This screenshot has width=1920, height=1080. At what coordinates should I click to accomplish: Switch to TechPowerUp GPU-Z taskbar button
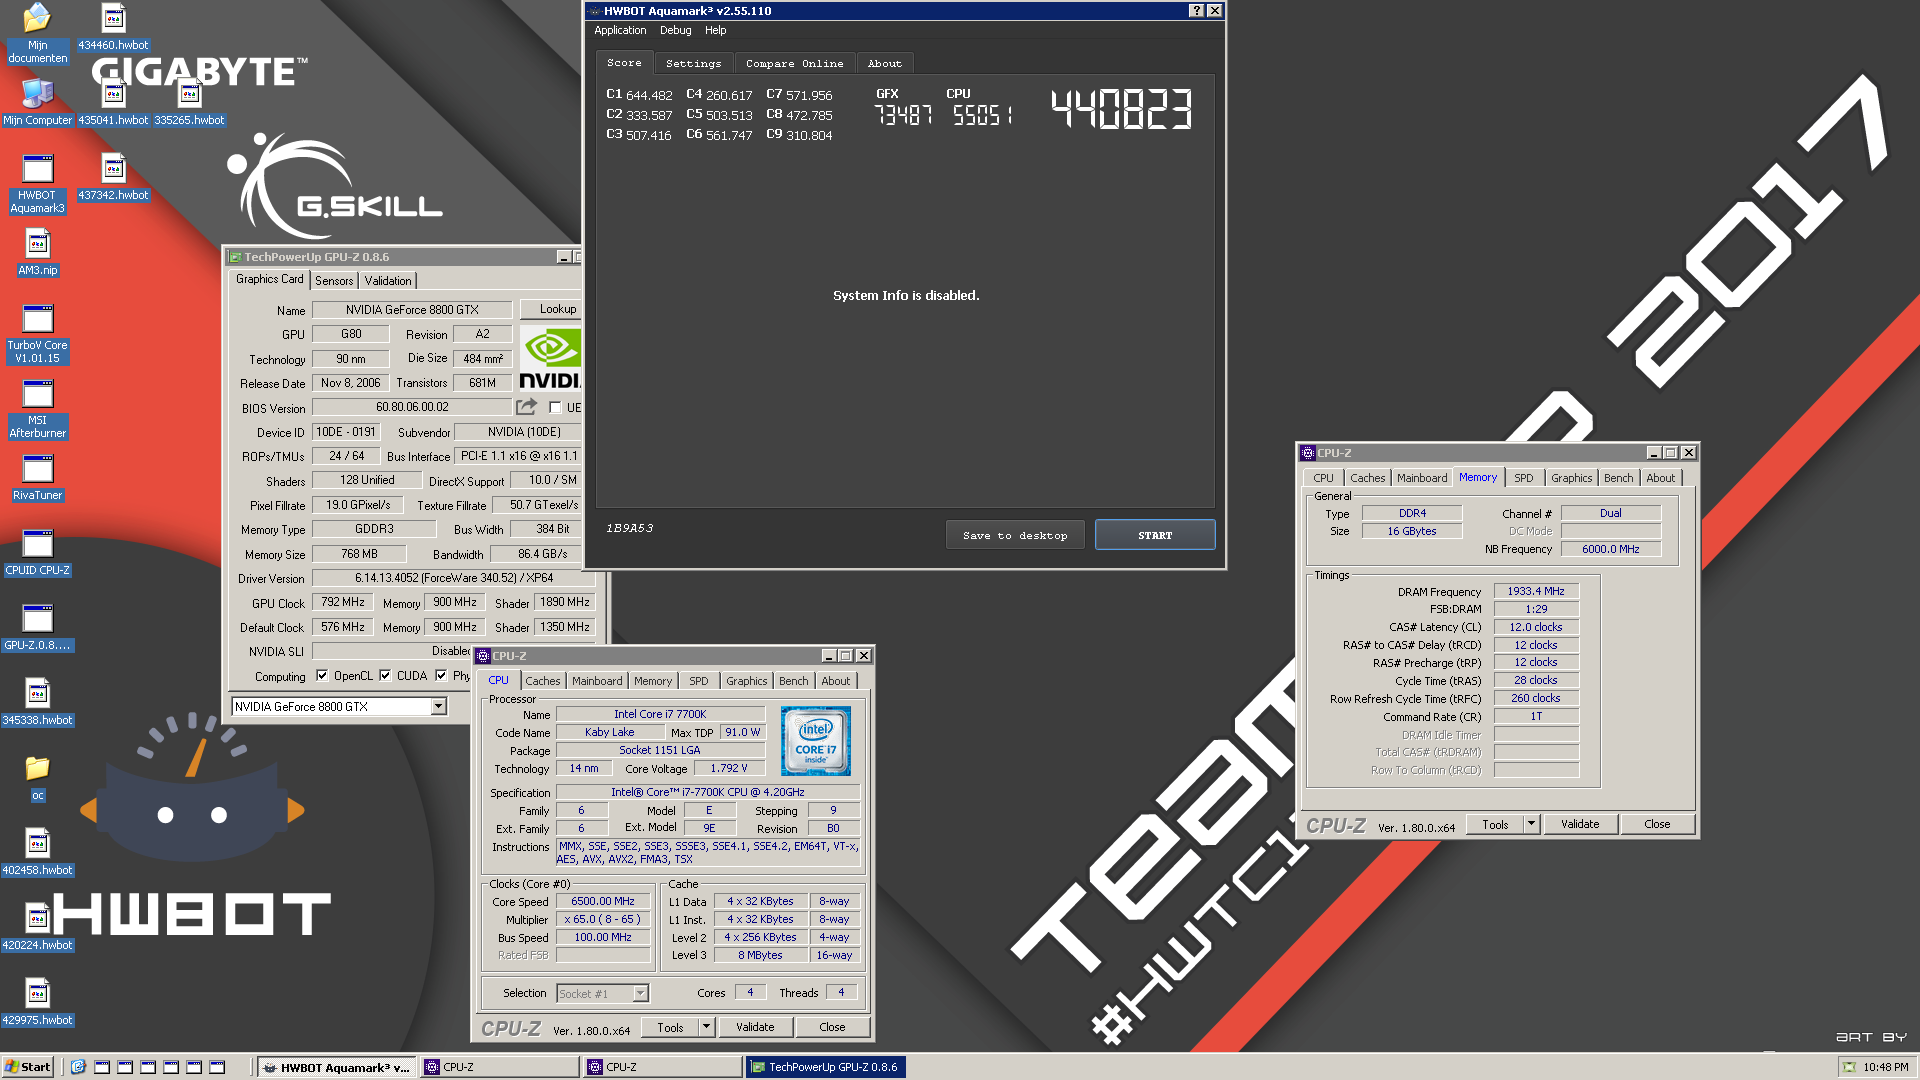point(826,1067)
